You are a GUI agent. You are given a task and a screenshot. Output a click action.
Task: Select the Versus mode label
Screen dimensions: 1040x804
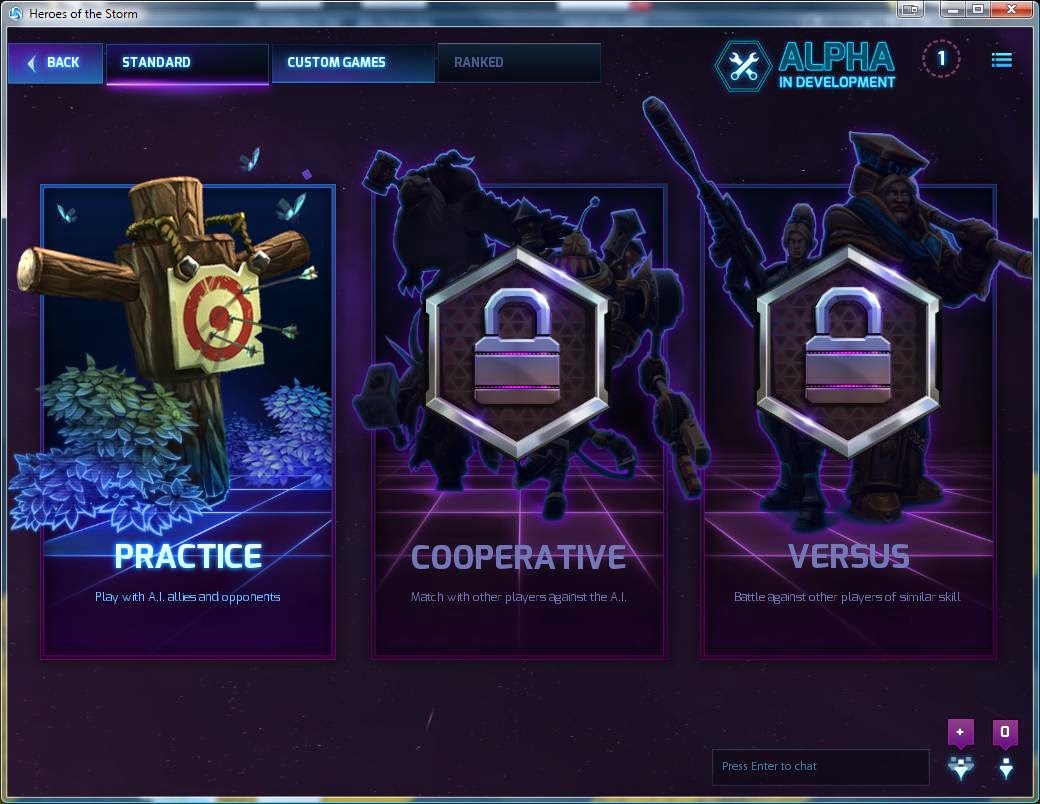click(848, 556)
